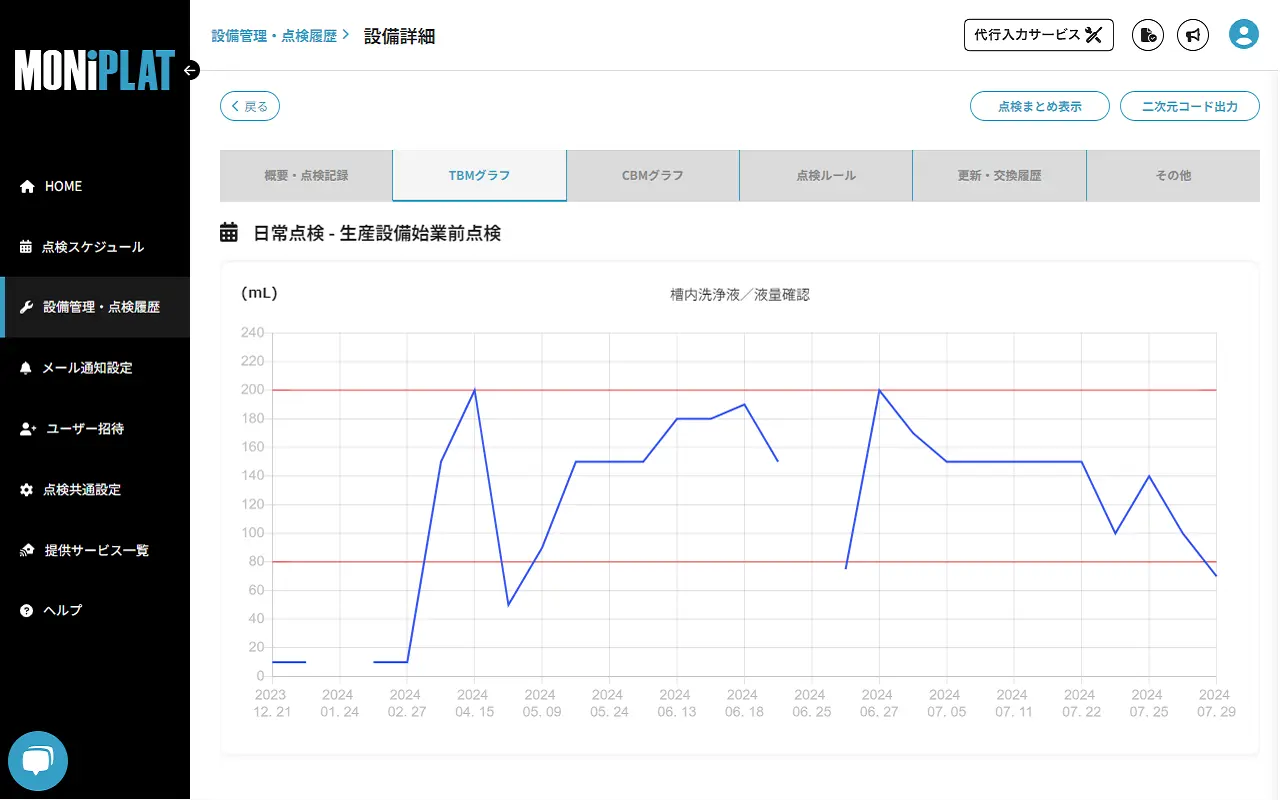The image size is (1280, 800).
Task: Open the megaphone announcements icon in the header
Action: point(1192,35)
